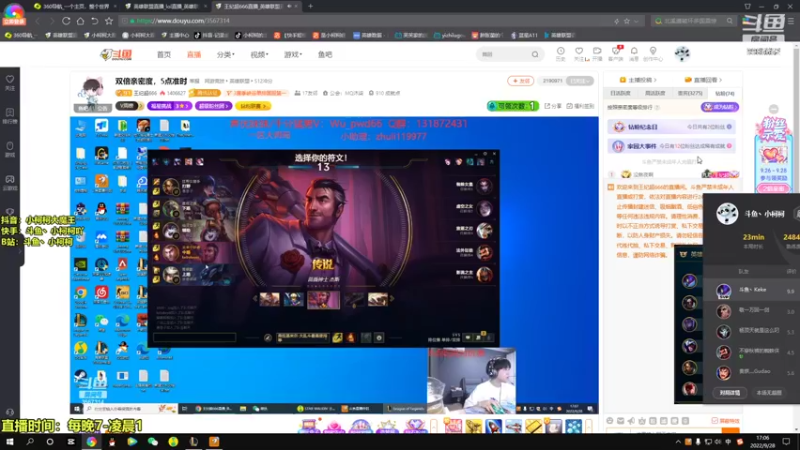The image size is (800, 450).
Task: Expand the address bar dropdown chevron
Action: point(636,21)
